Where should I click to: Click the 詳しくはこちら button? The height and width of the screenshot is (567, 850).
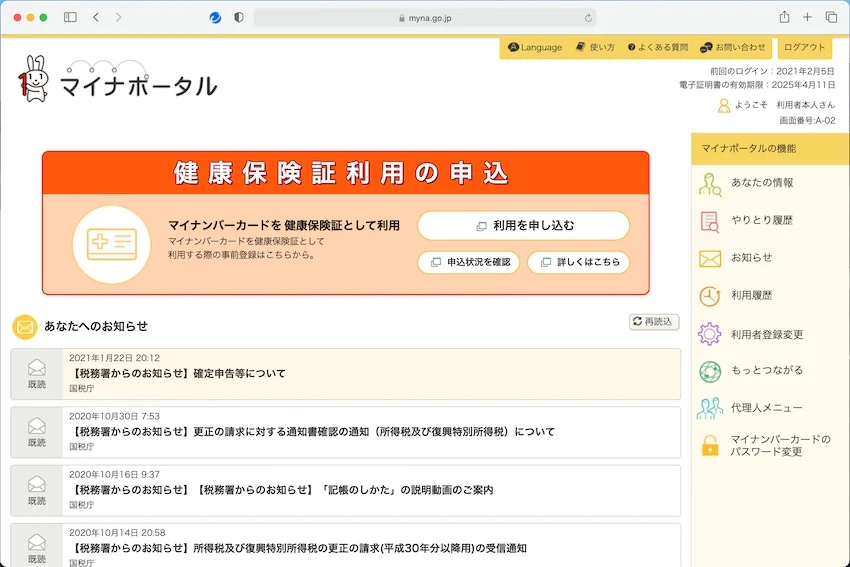point(578,262)
